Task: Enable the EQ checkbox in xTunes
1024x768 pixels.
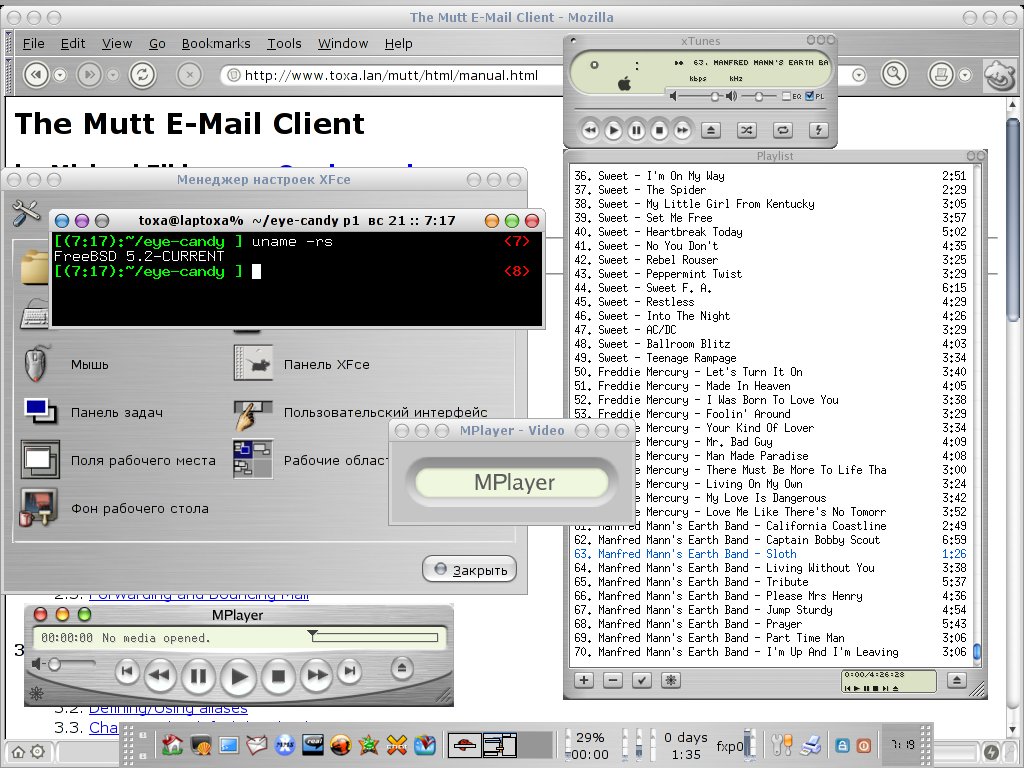Action: tap(786, 96)
